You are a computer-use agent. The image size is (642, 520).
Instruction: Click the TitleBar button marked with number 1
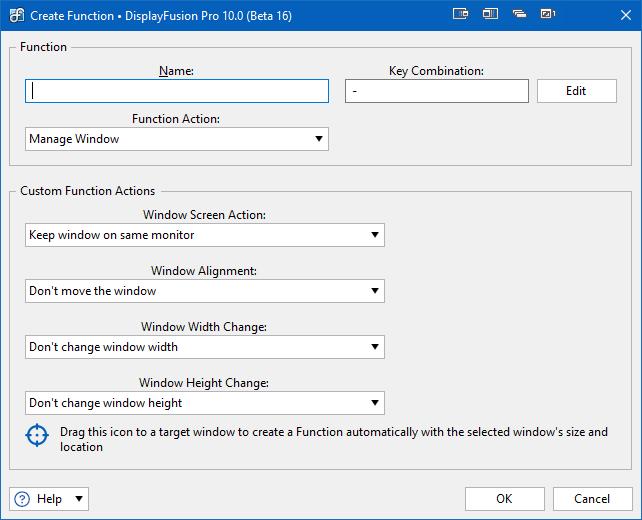click(x=548, y=14)
